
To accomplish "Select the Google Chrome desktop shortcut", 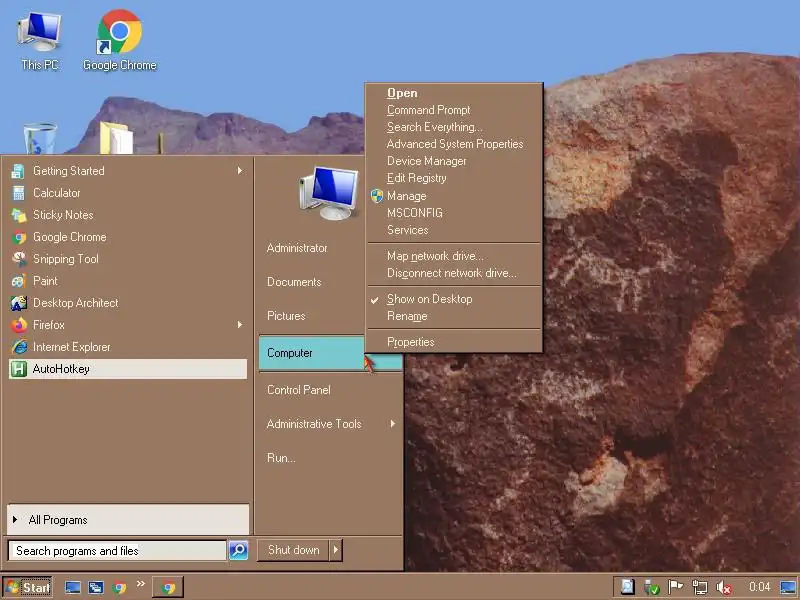I will [x=120, y=41].
